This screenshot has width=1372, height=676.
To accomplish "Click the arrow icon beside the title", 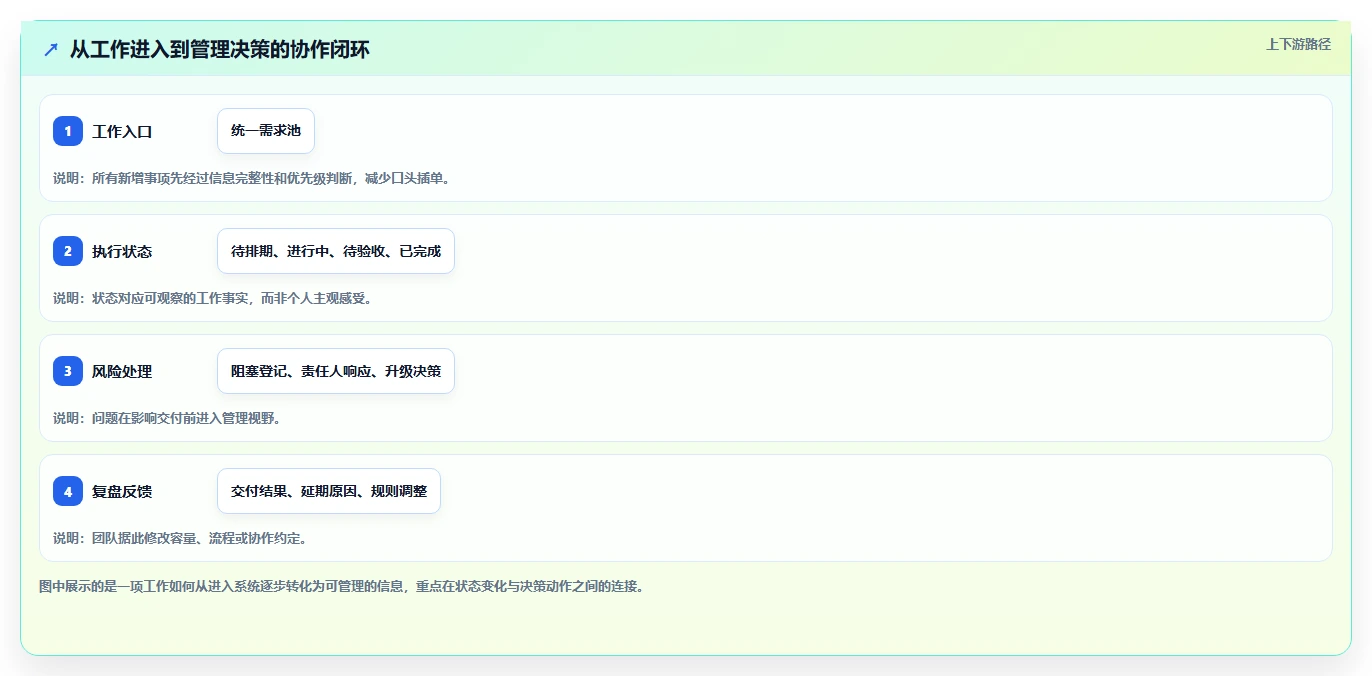I will click(51, 49).
